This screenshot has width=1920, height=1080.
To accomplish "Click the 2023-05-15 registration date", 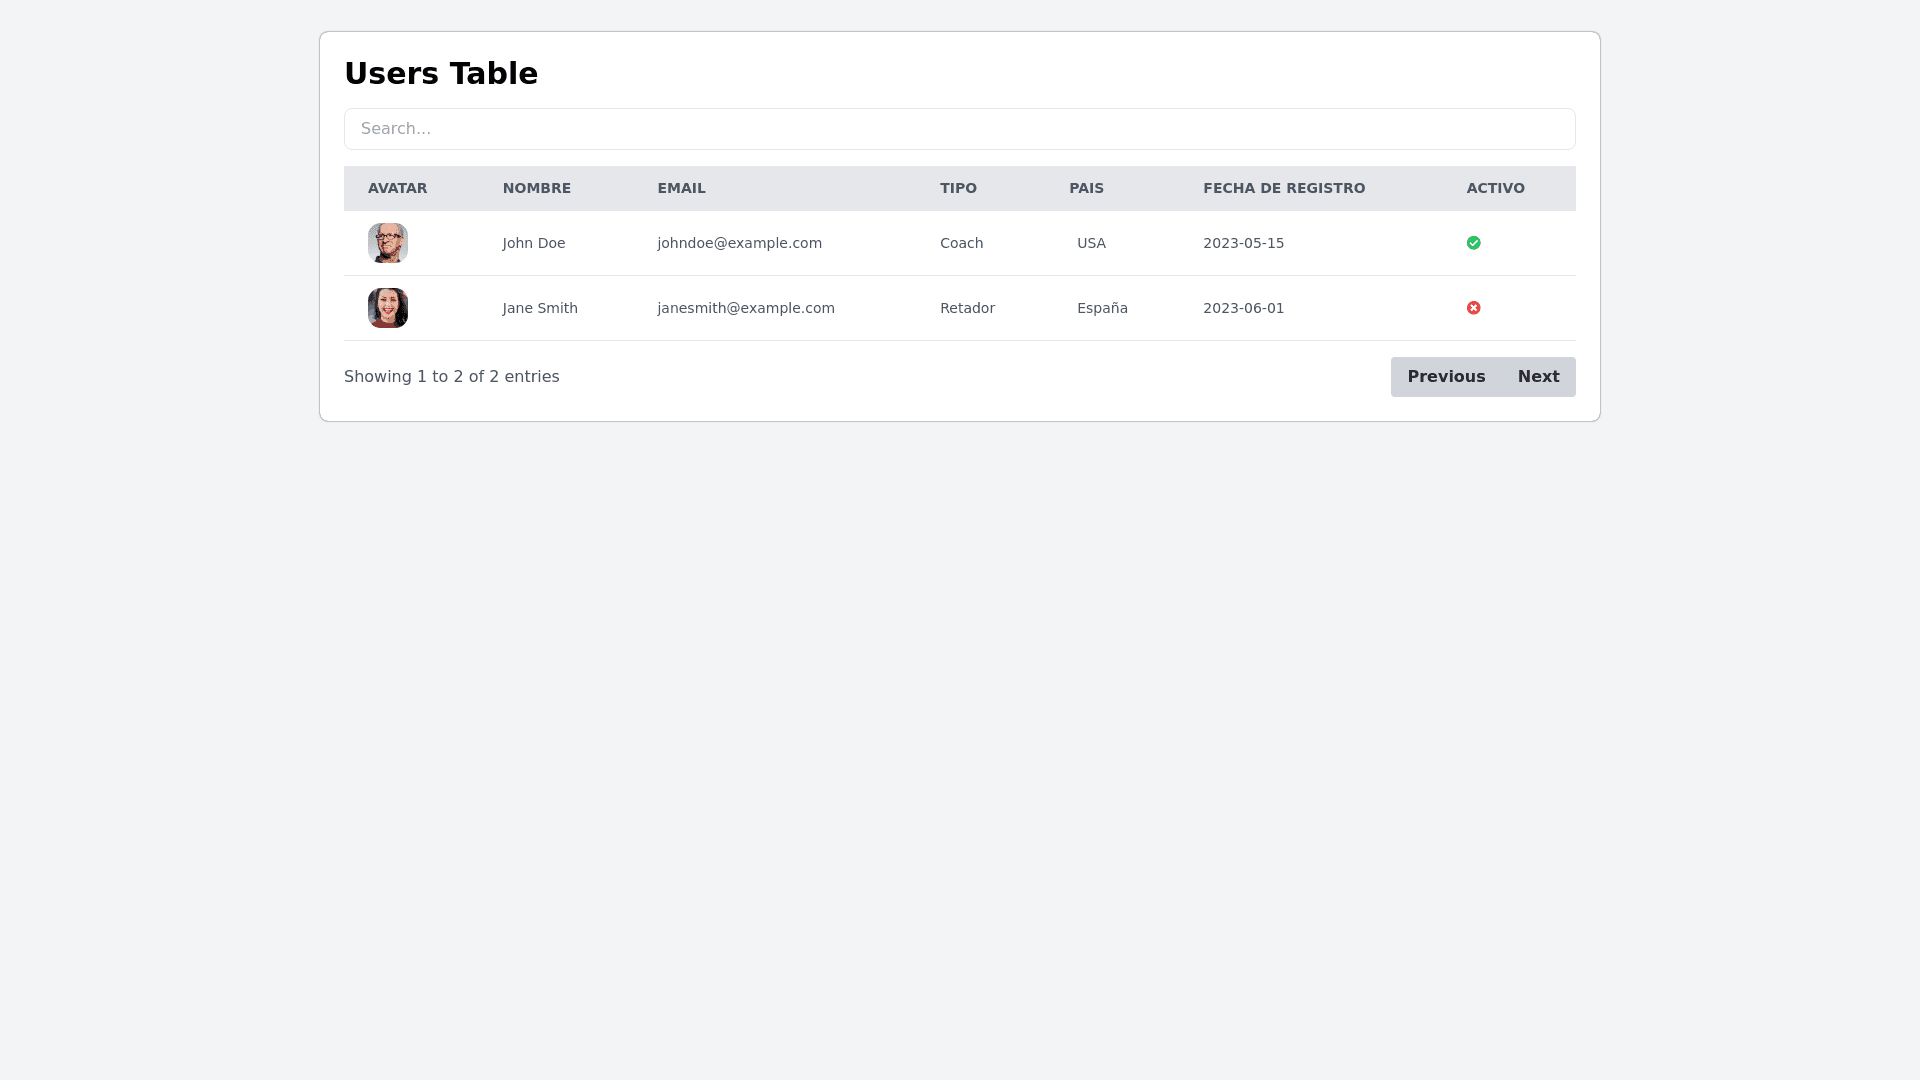I will click(1243, 243).
